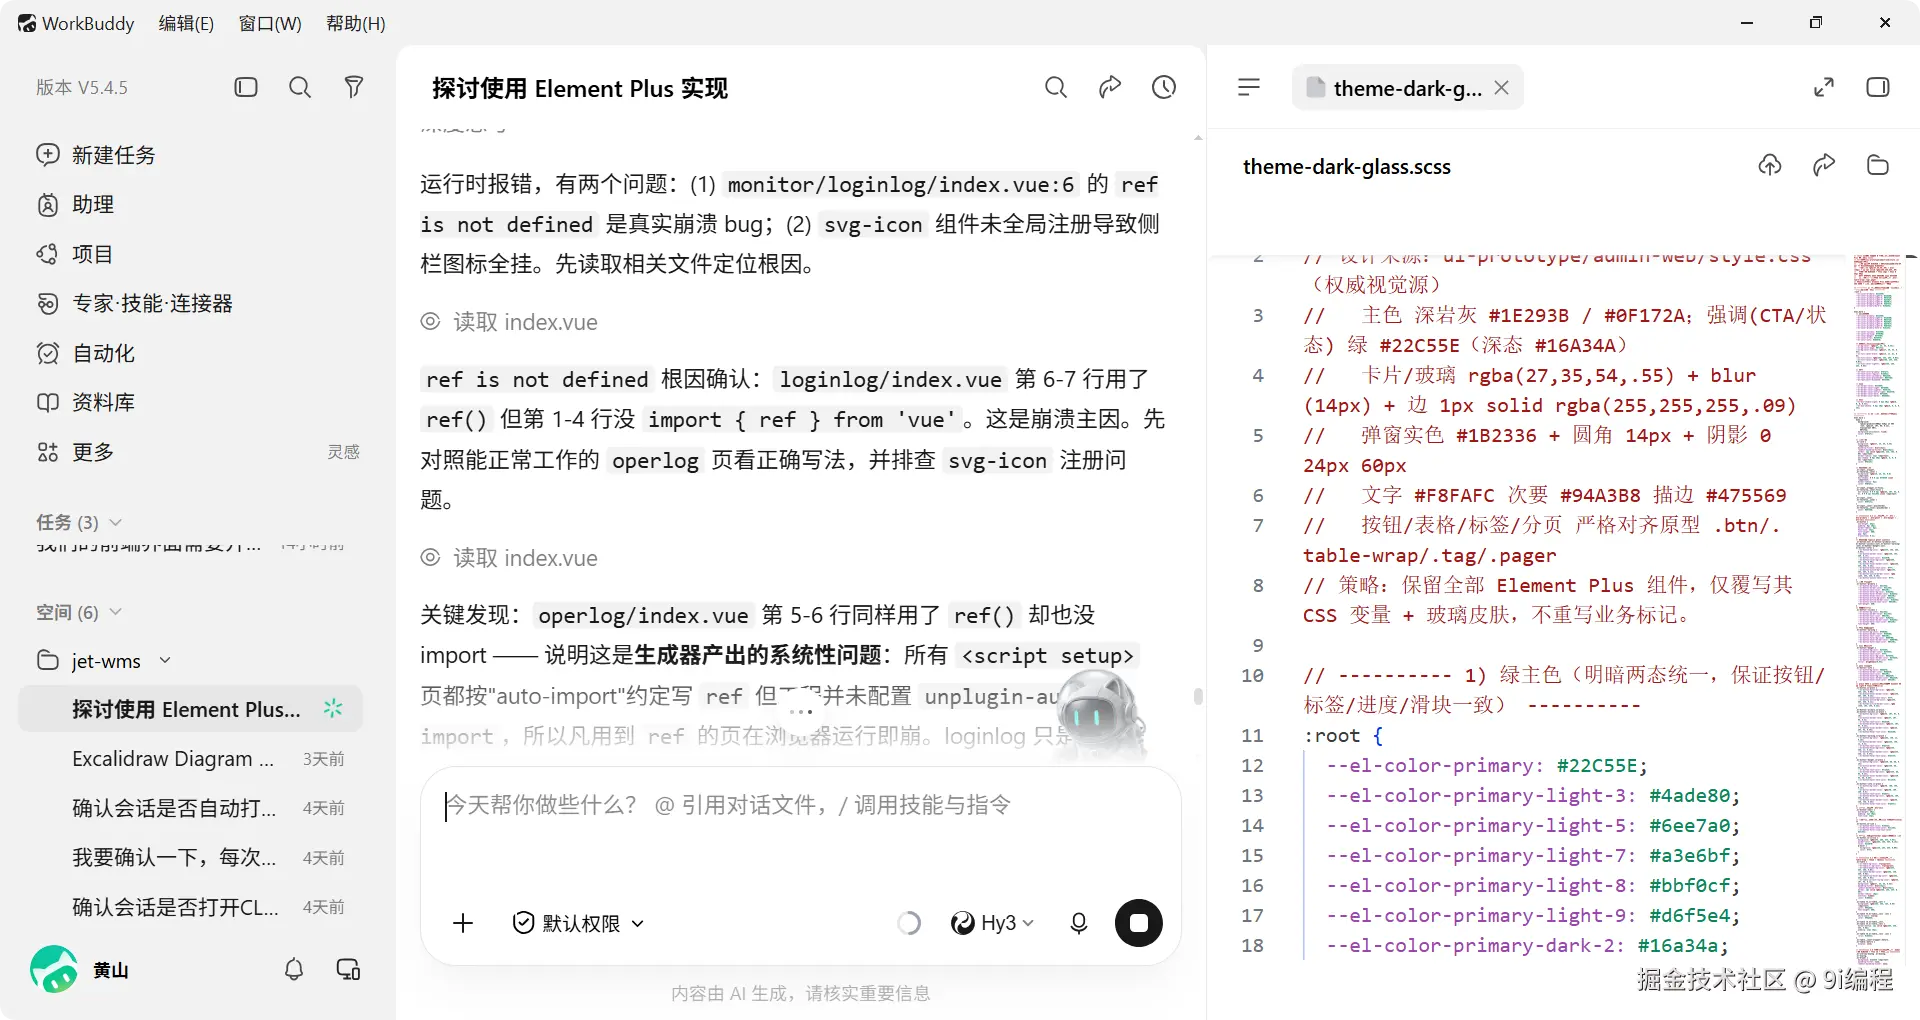Share the conversation via arrow icon
Image resolution: width=1920 pixels, height=1020 pixels.
(1110, 88)
